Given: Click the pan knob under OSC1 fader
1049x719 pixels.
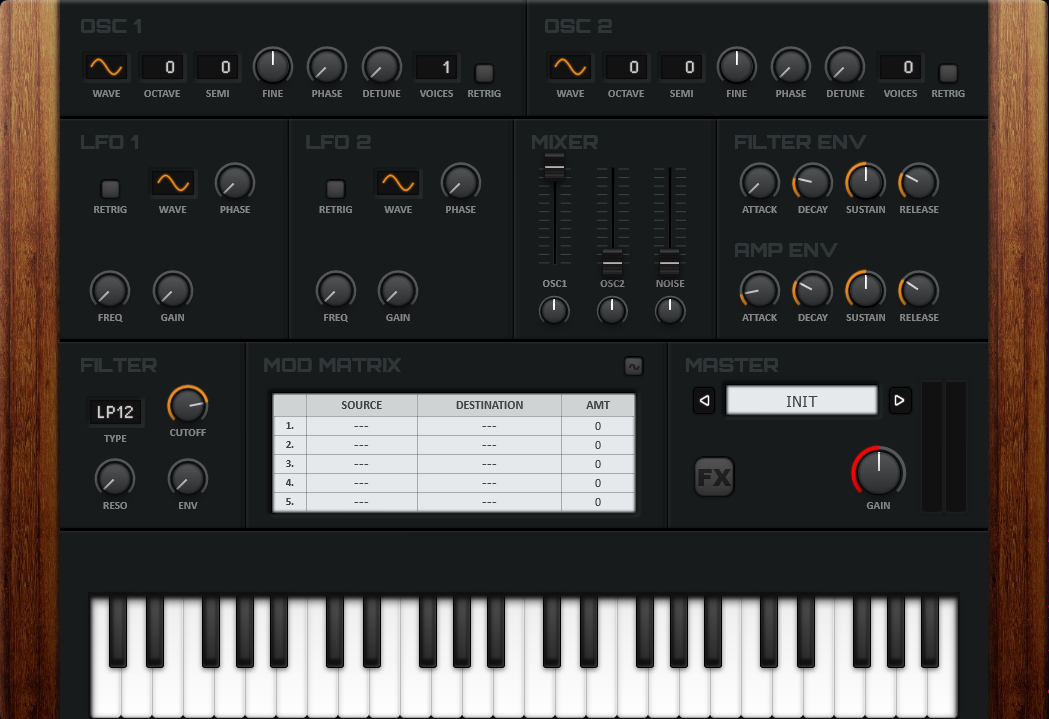Looking at the screenshot, I should [x=554, y=311].
